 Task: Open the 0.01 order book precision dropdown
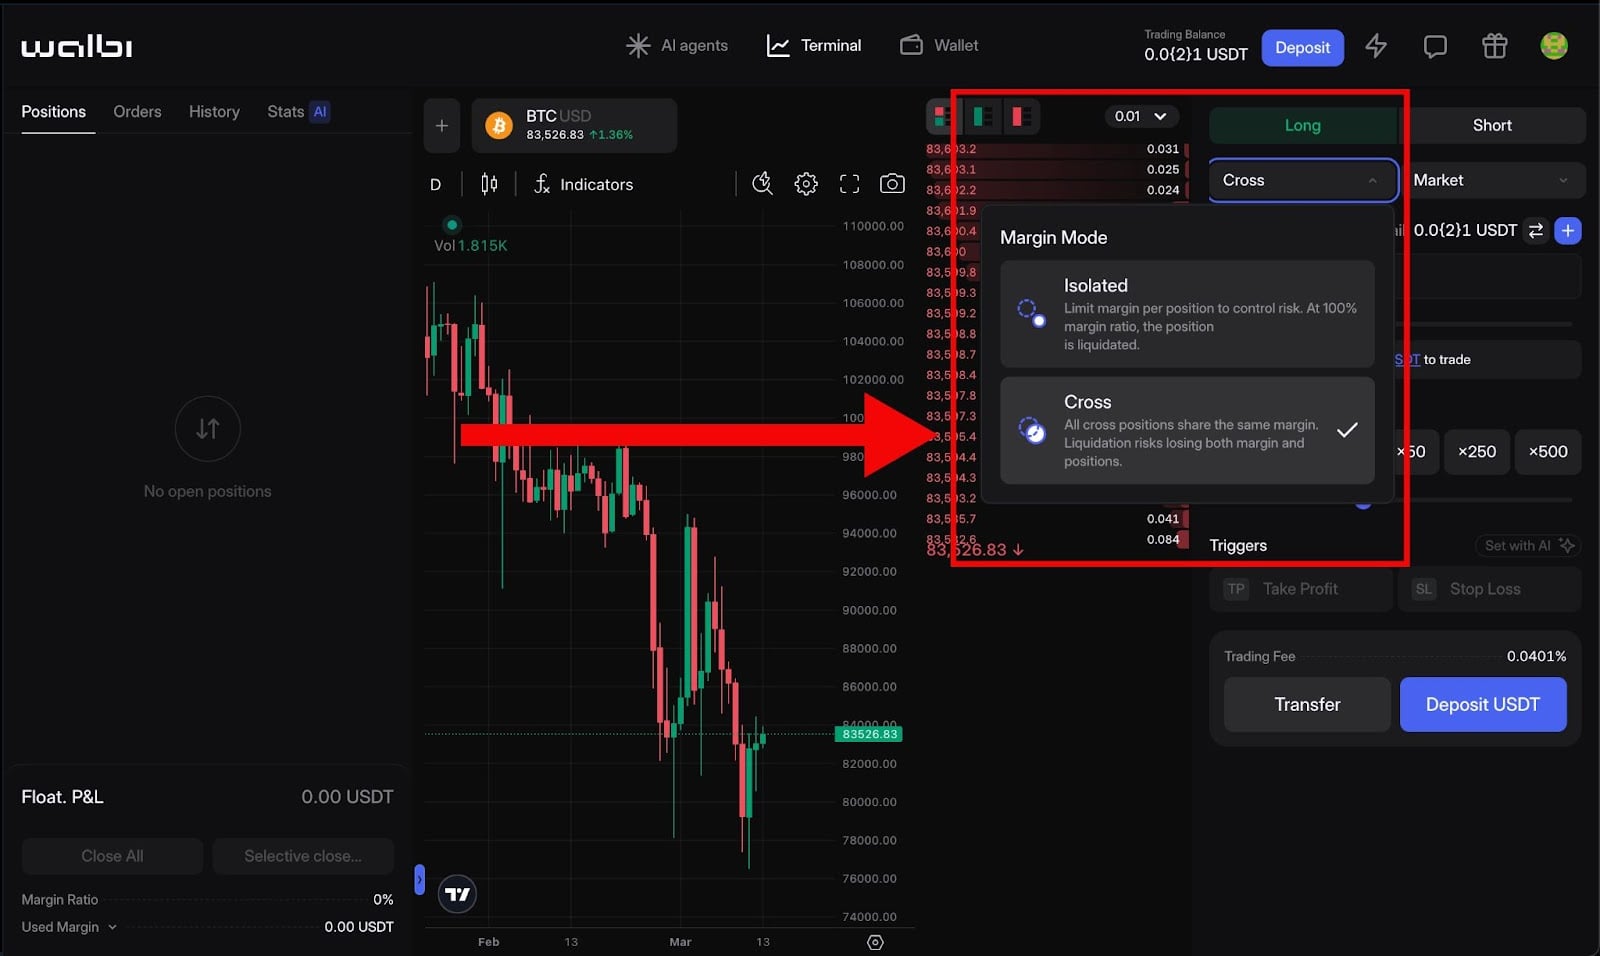pos(1141,116)
